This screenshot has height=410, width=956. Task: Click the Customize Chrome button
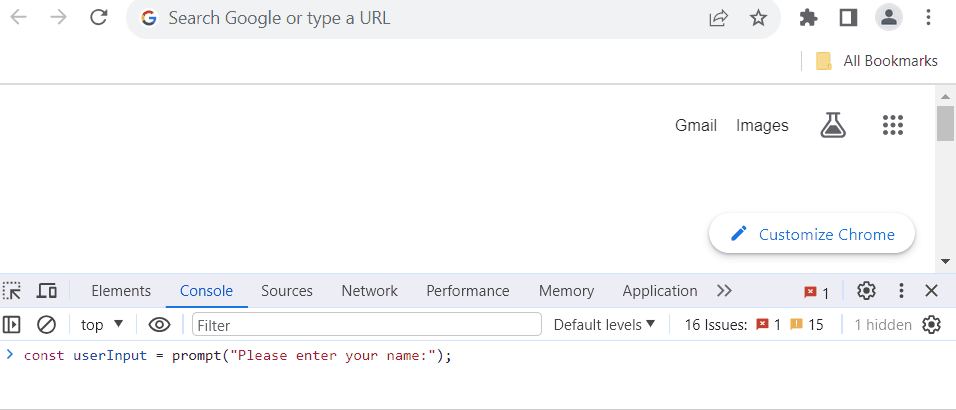click(811, 234)
